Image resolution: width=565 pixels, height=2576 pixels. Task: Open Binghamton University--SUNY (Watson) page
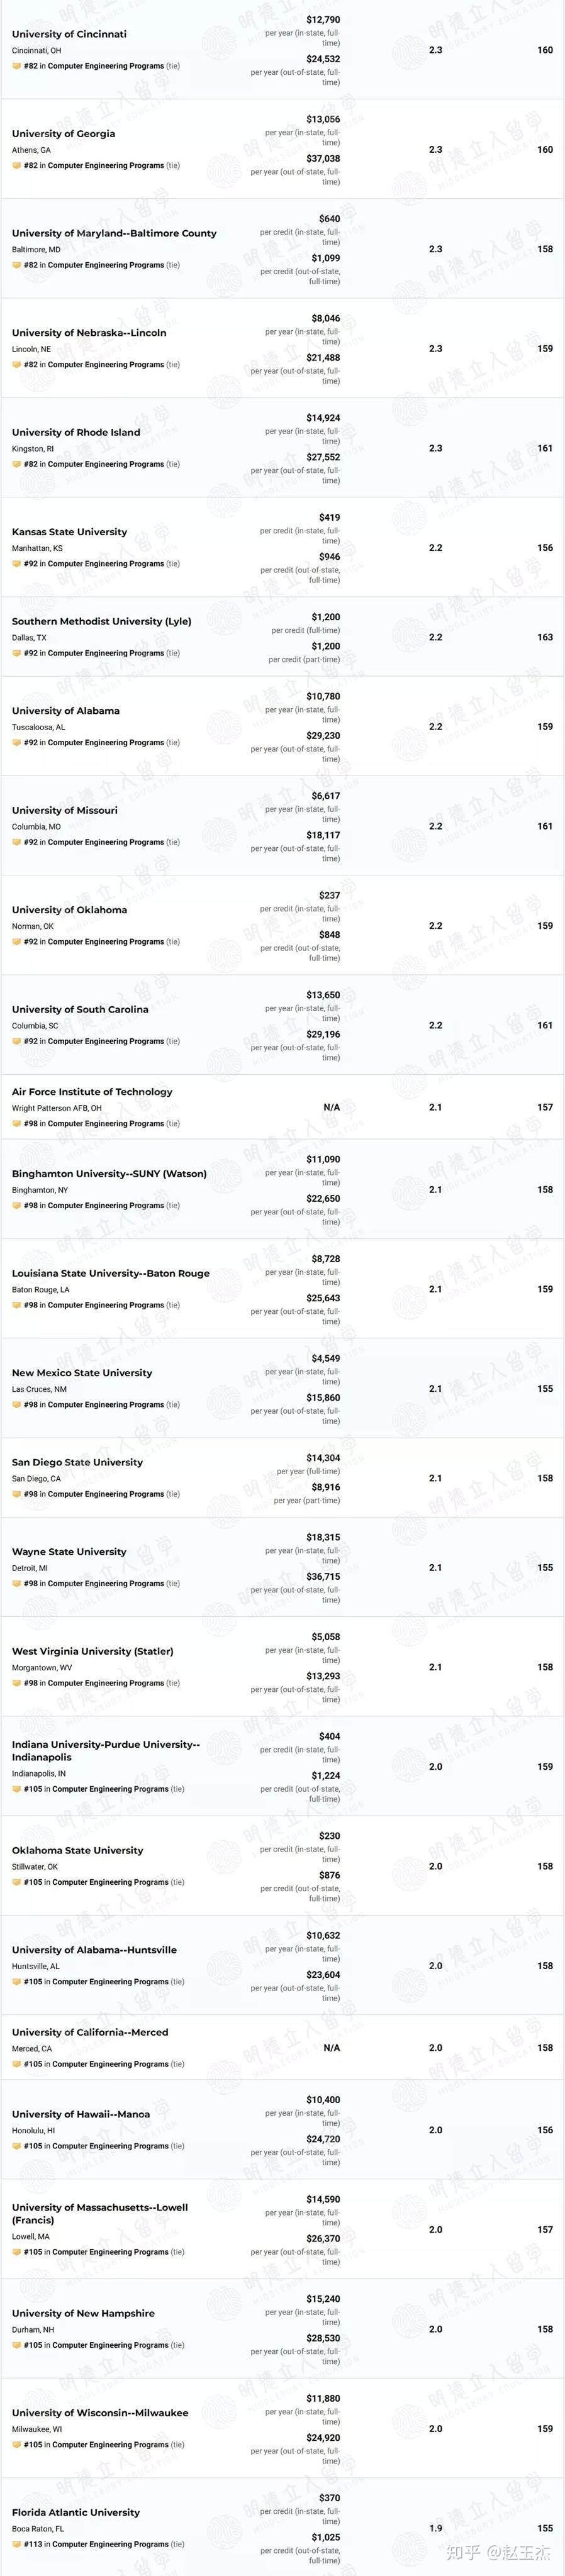109,1174
